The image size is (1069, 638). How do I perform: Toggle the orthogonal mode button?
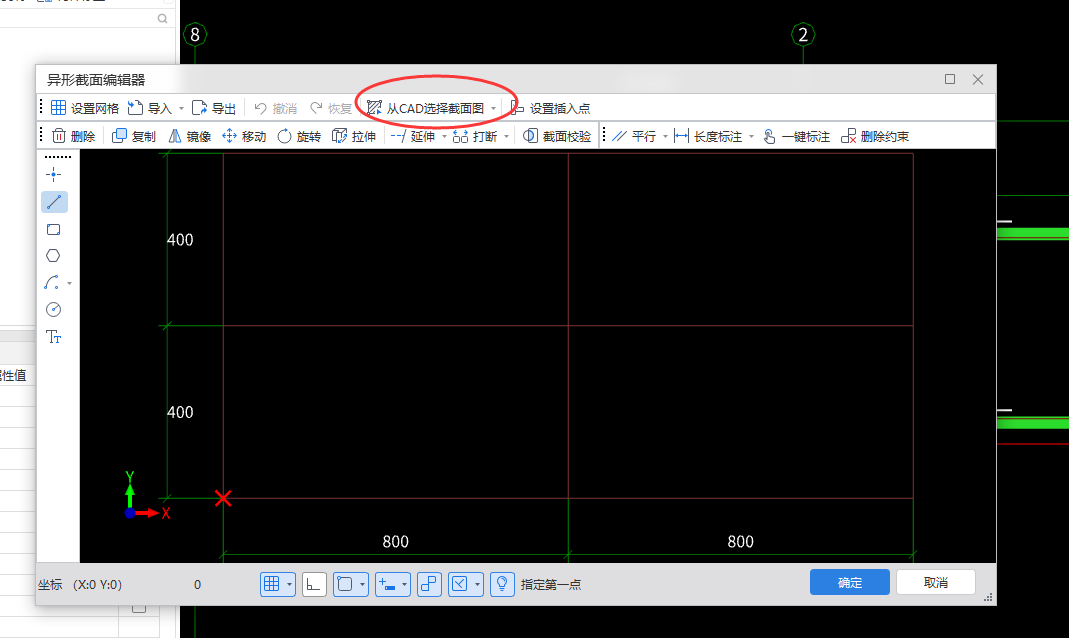point(314,584)
